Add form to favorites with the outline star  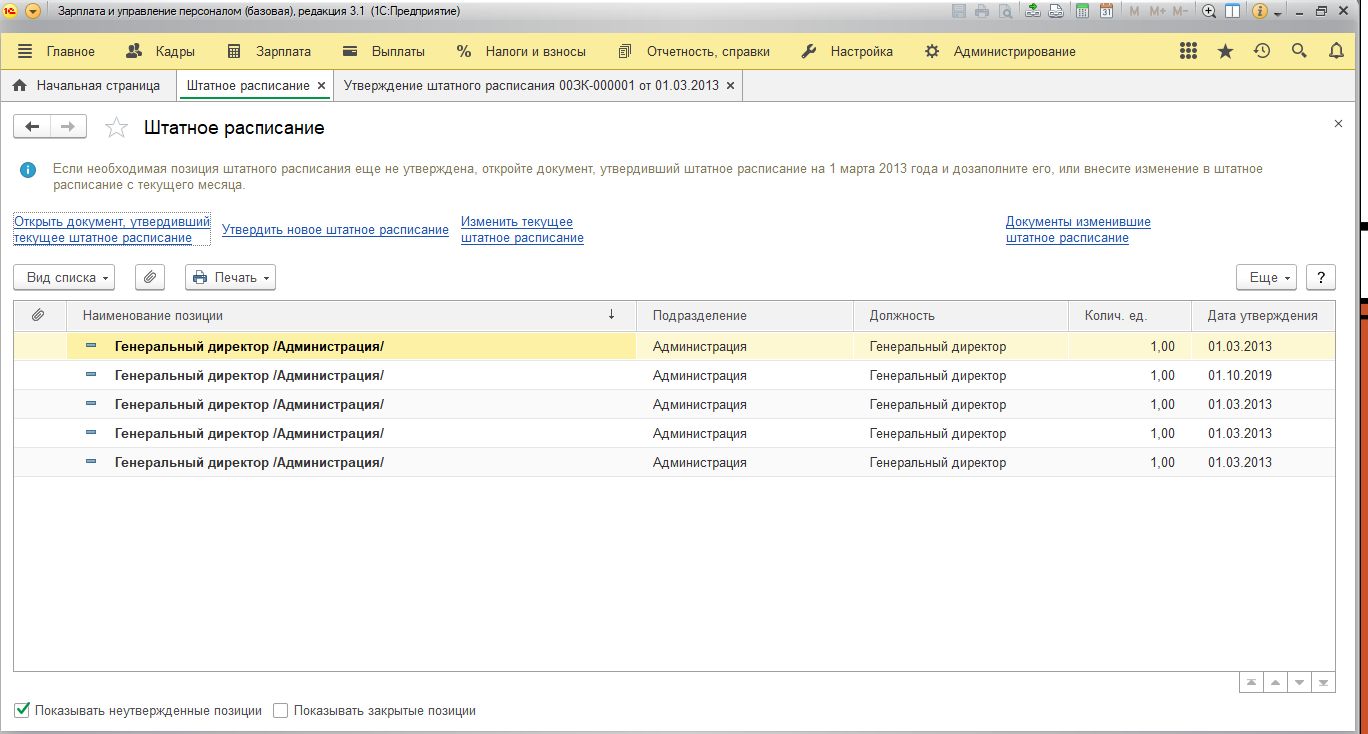coord(117,127)
